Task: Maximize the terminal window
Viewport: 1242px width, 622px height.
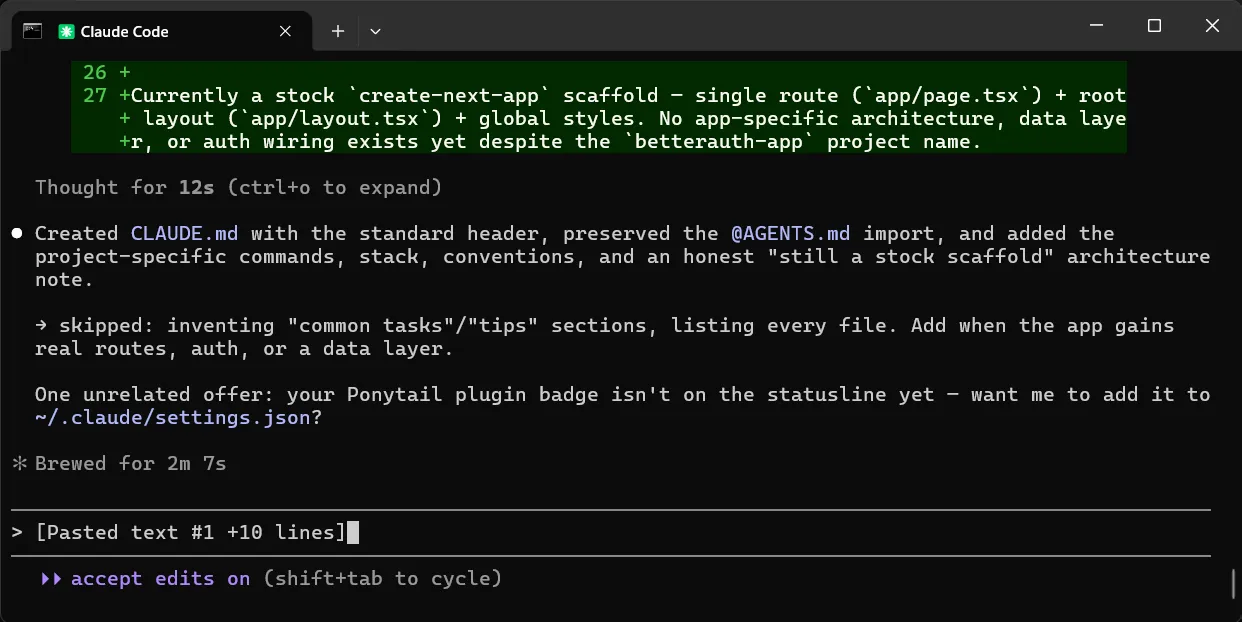Action: [1154, 26]
